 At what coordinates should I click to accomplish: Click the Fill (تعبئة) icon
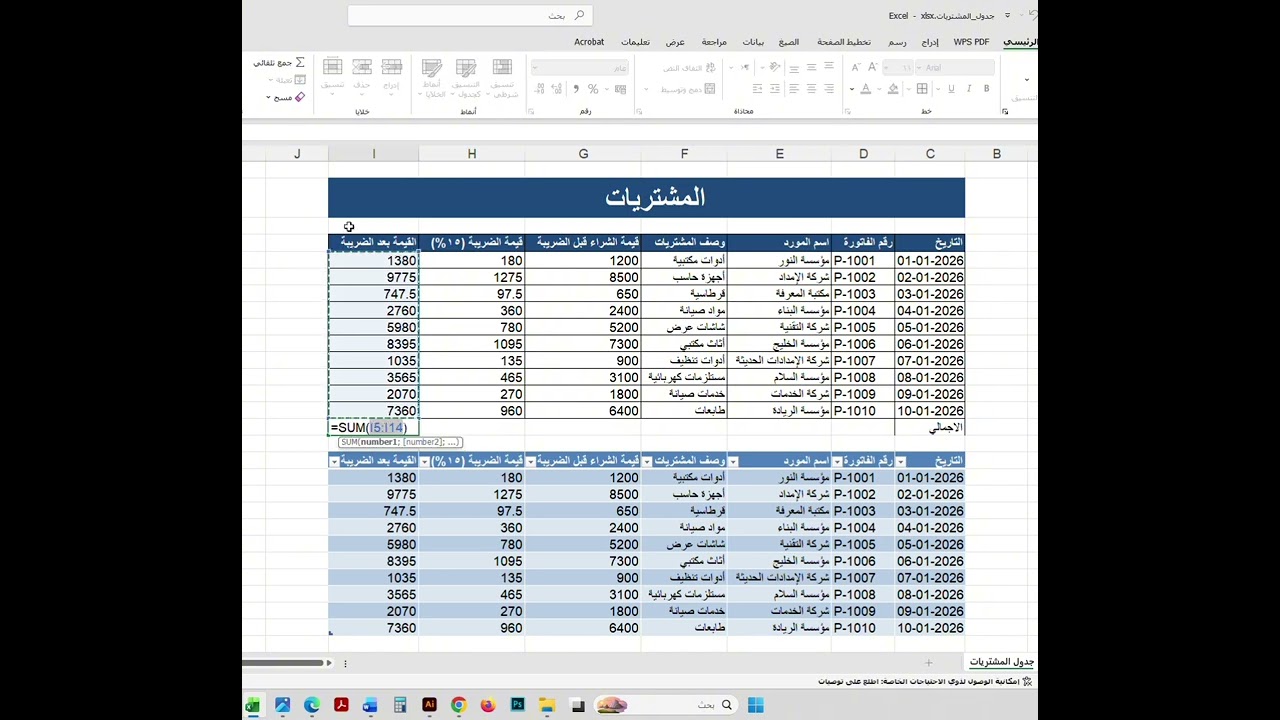point(300,80)
